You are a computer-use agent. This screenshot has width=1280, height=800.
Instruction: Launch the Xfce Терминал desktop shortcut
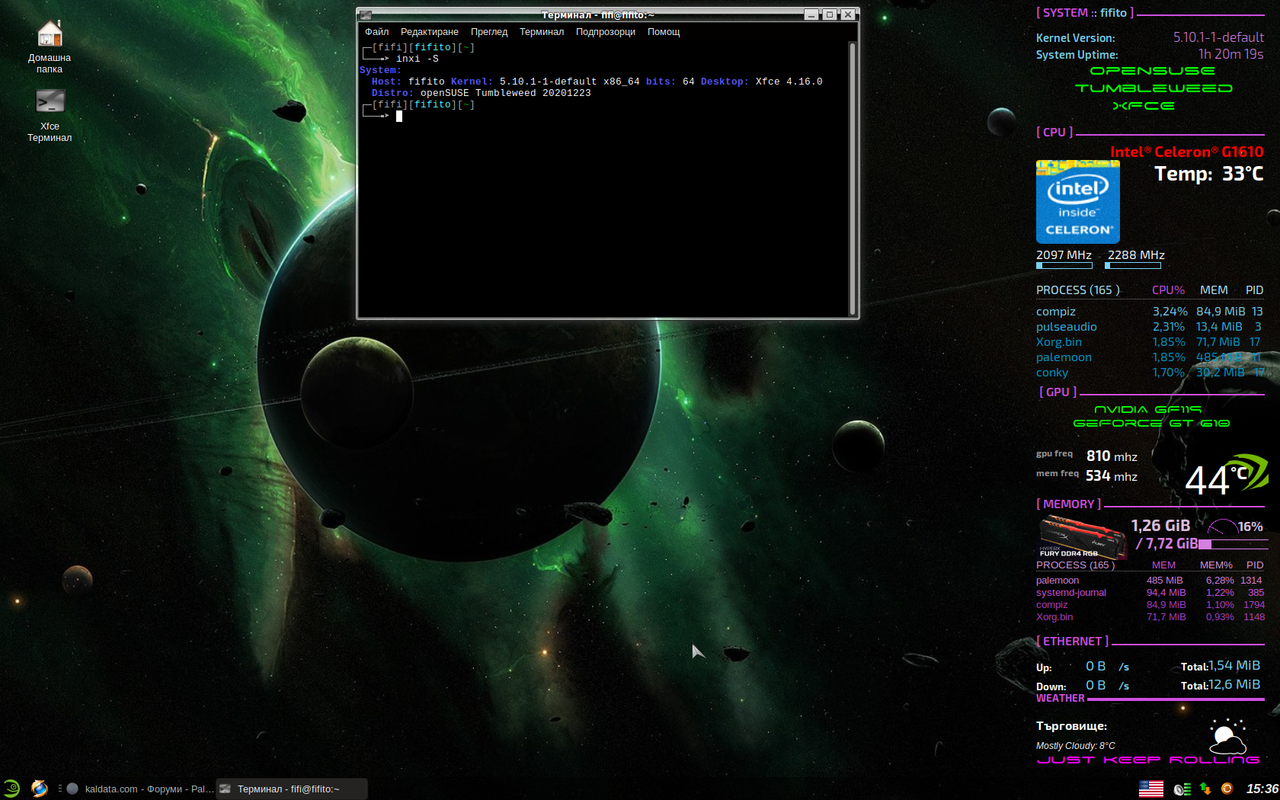(49, 115)
